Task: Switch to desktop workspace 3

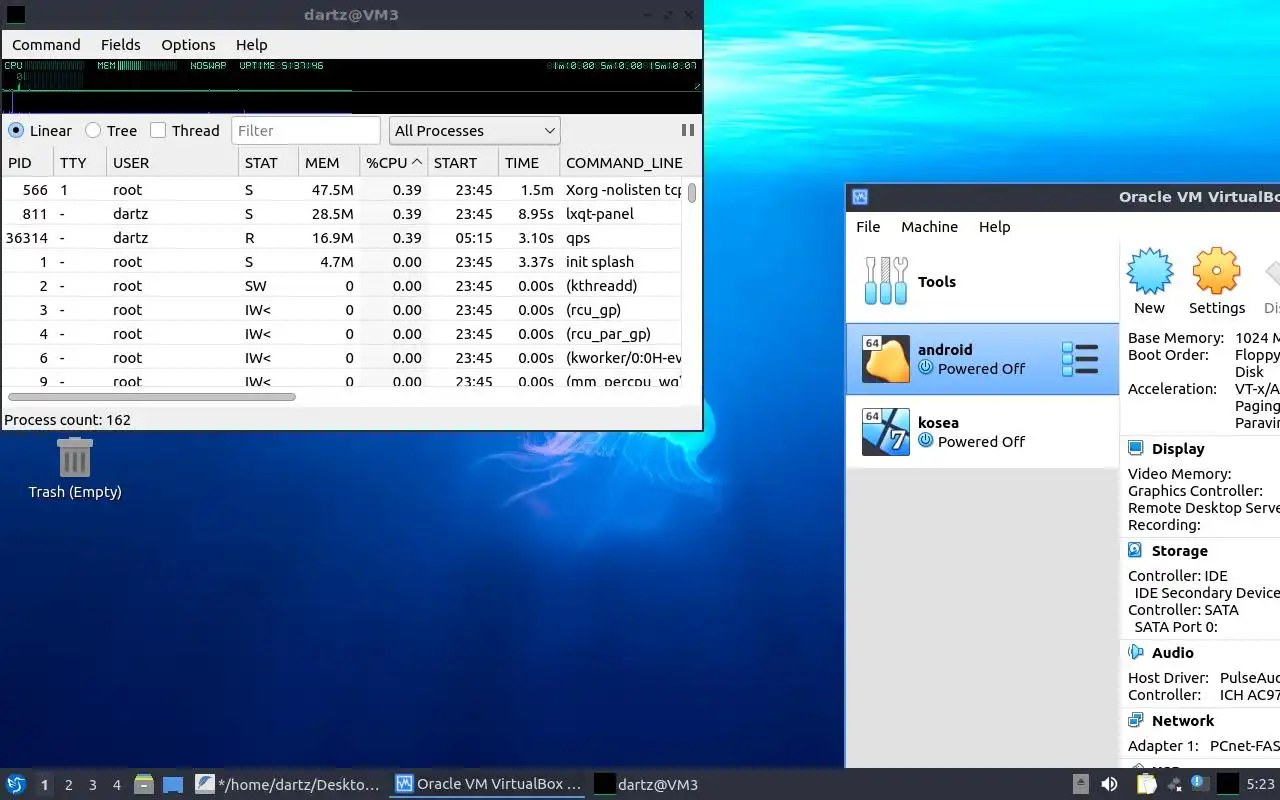Action: coord(92,785)
